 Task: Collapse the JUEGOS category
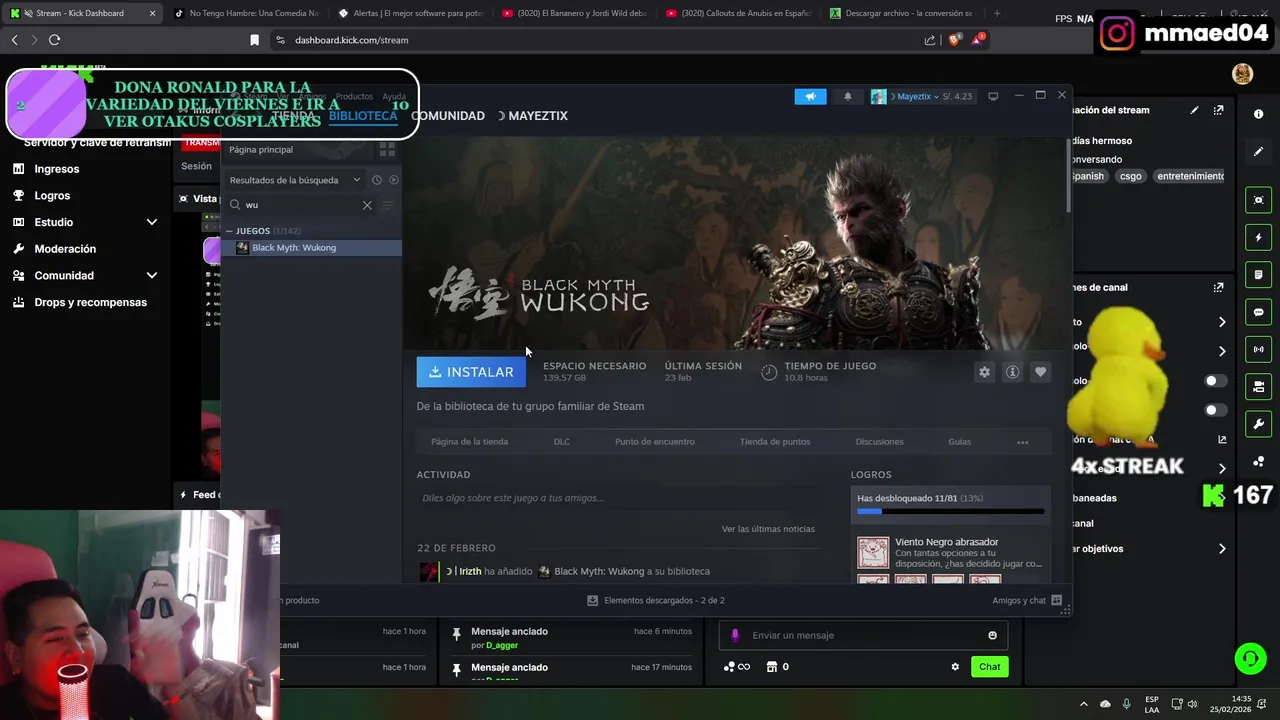pos(230,231)
